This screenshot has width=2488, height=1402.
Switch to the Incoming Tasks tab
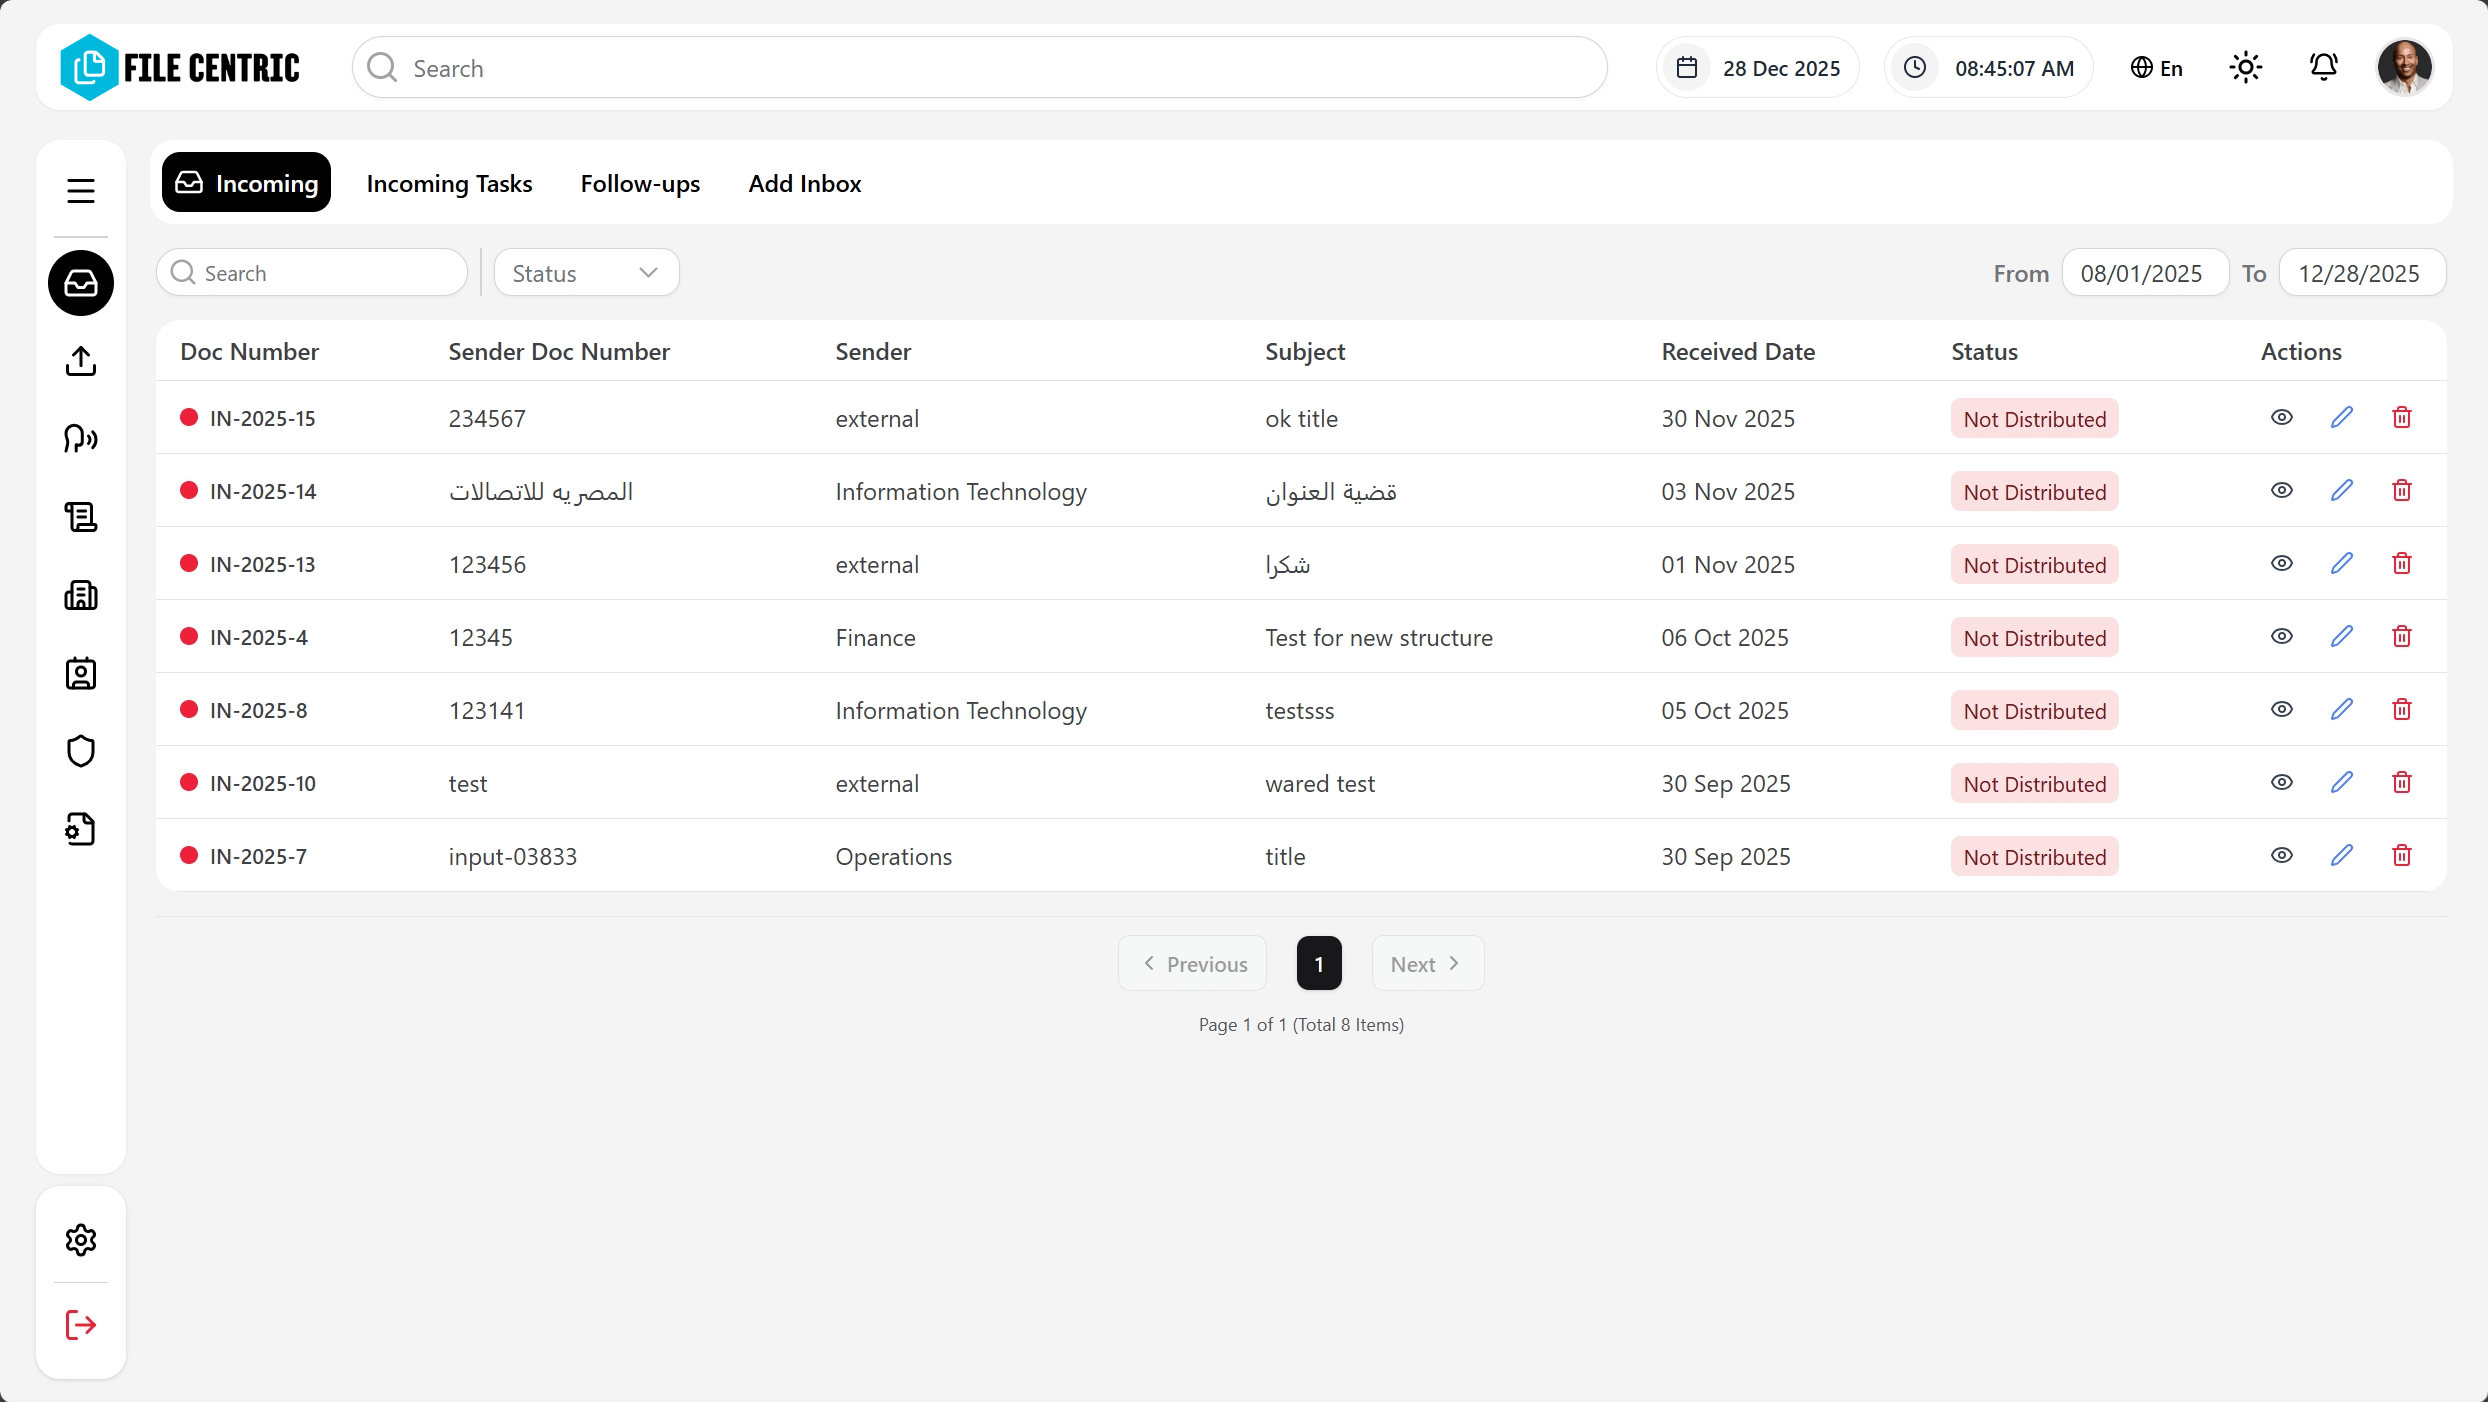pyautogui.click(x=449, y=182)
